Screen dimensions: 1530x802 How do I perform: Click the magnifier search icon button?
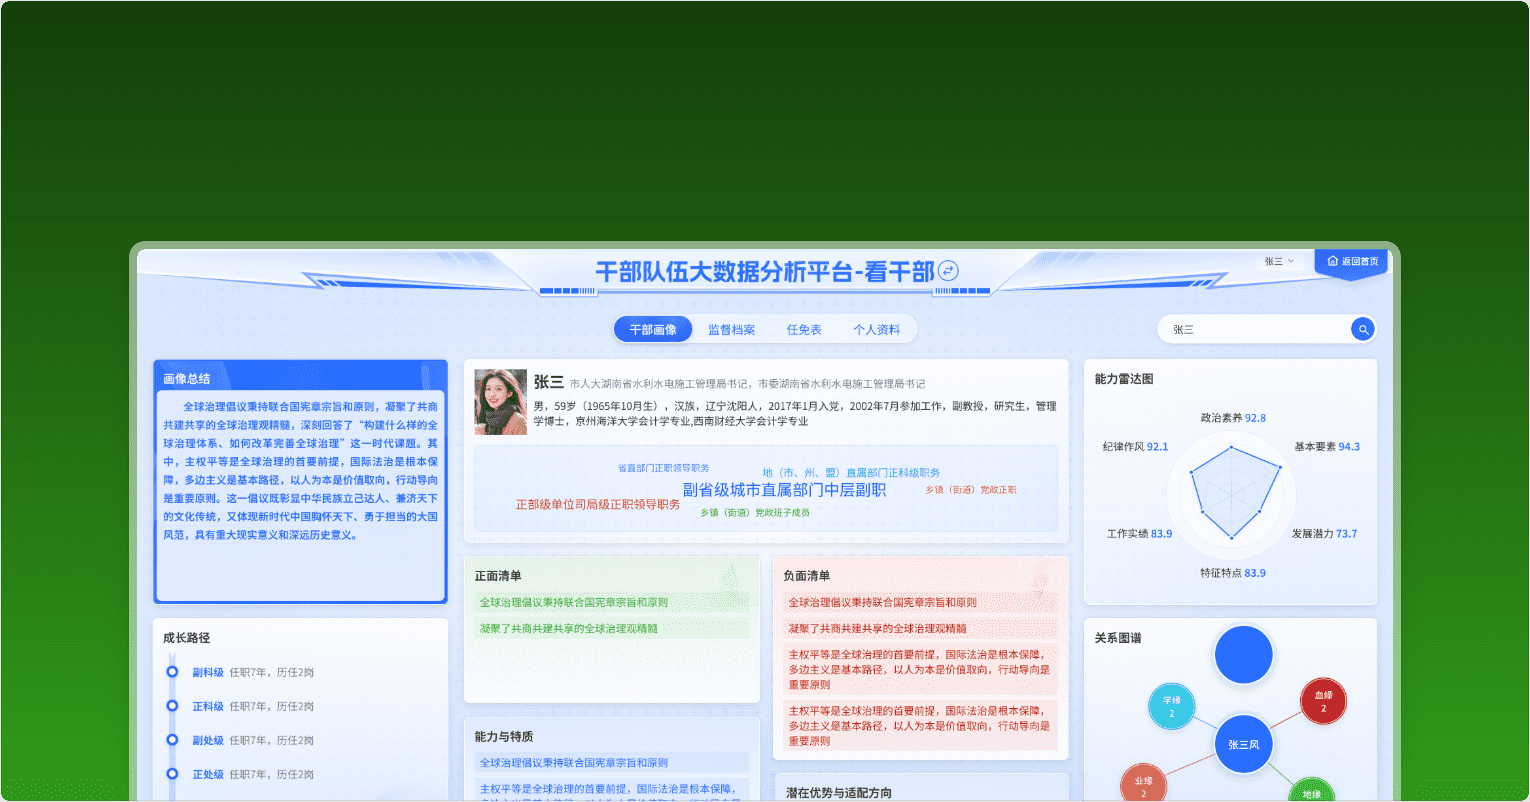pyautogui.click(x=1362, y=329)
